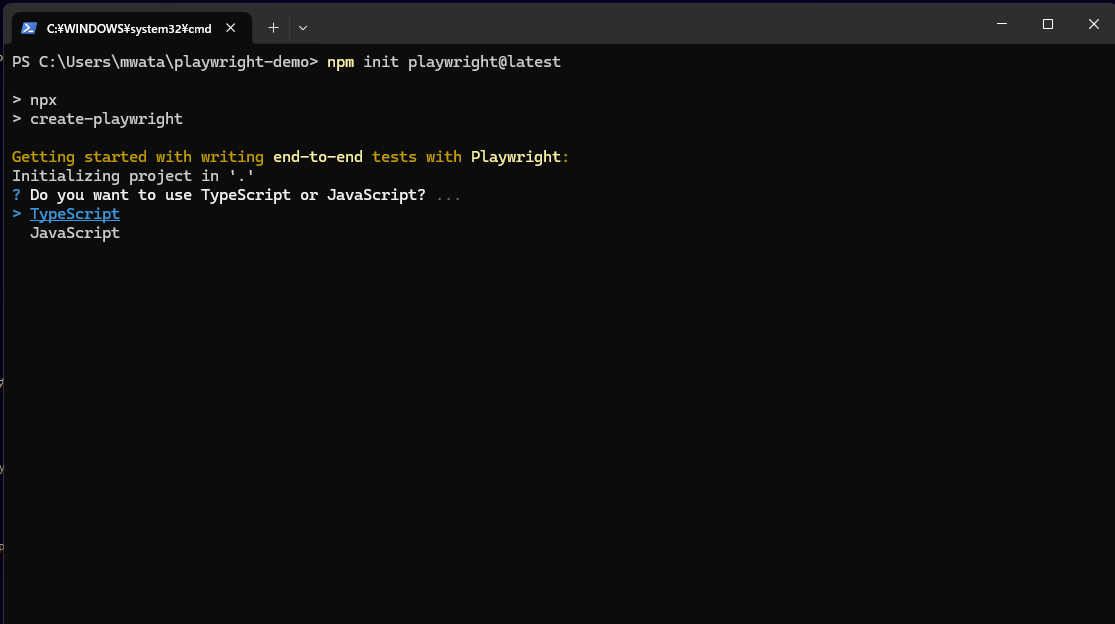
Task: Click the 'npm init playwright@latest' command text
Action: tap(444, 62)
